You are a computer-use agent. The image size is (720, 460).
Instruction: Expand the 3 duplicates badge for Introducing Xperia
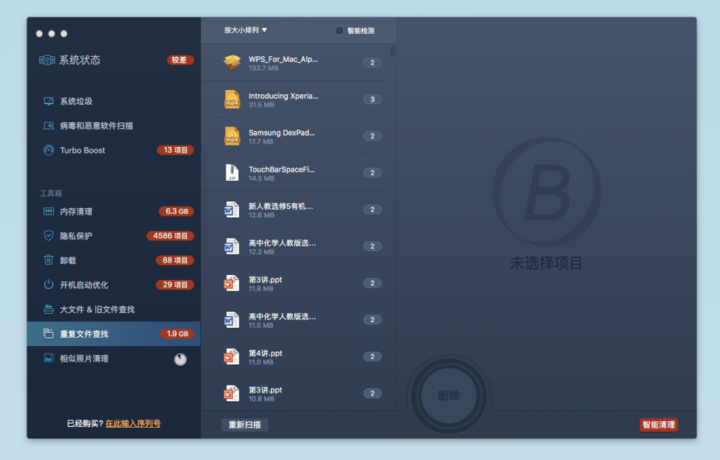(x=372, y=99)
